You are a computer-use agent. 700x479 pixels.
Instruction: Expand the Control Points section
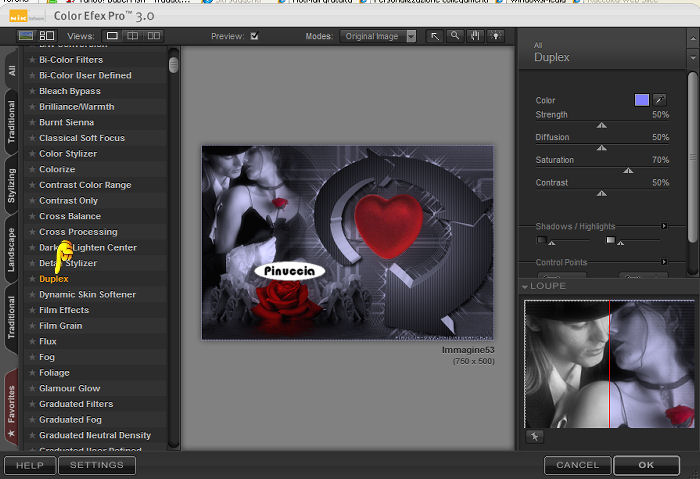(664, 262)
